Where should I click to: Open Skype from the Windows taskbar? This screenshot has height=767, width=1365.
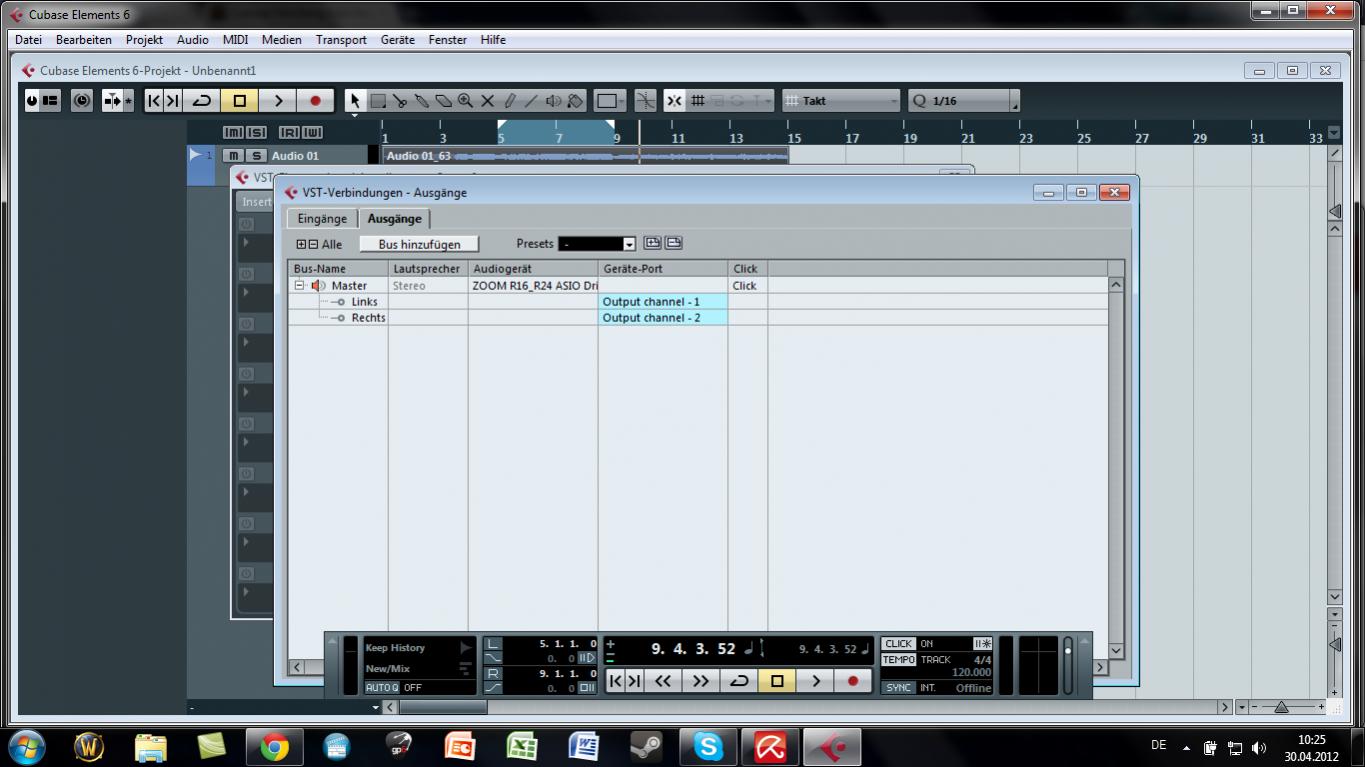[708, 747]
